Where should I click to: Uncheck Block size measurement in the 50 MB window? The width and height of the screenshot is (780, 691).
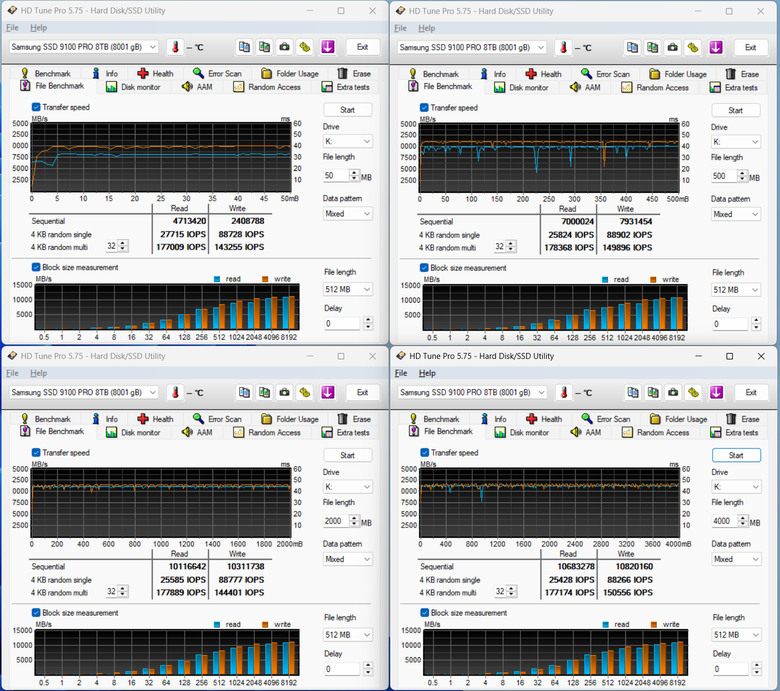(x=36, y=267)
